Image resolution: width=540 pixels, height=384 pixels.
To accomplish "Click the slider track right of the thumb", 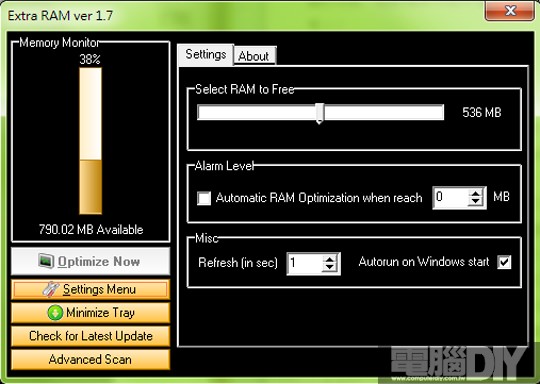I will (x=384, y=113).
